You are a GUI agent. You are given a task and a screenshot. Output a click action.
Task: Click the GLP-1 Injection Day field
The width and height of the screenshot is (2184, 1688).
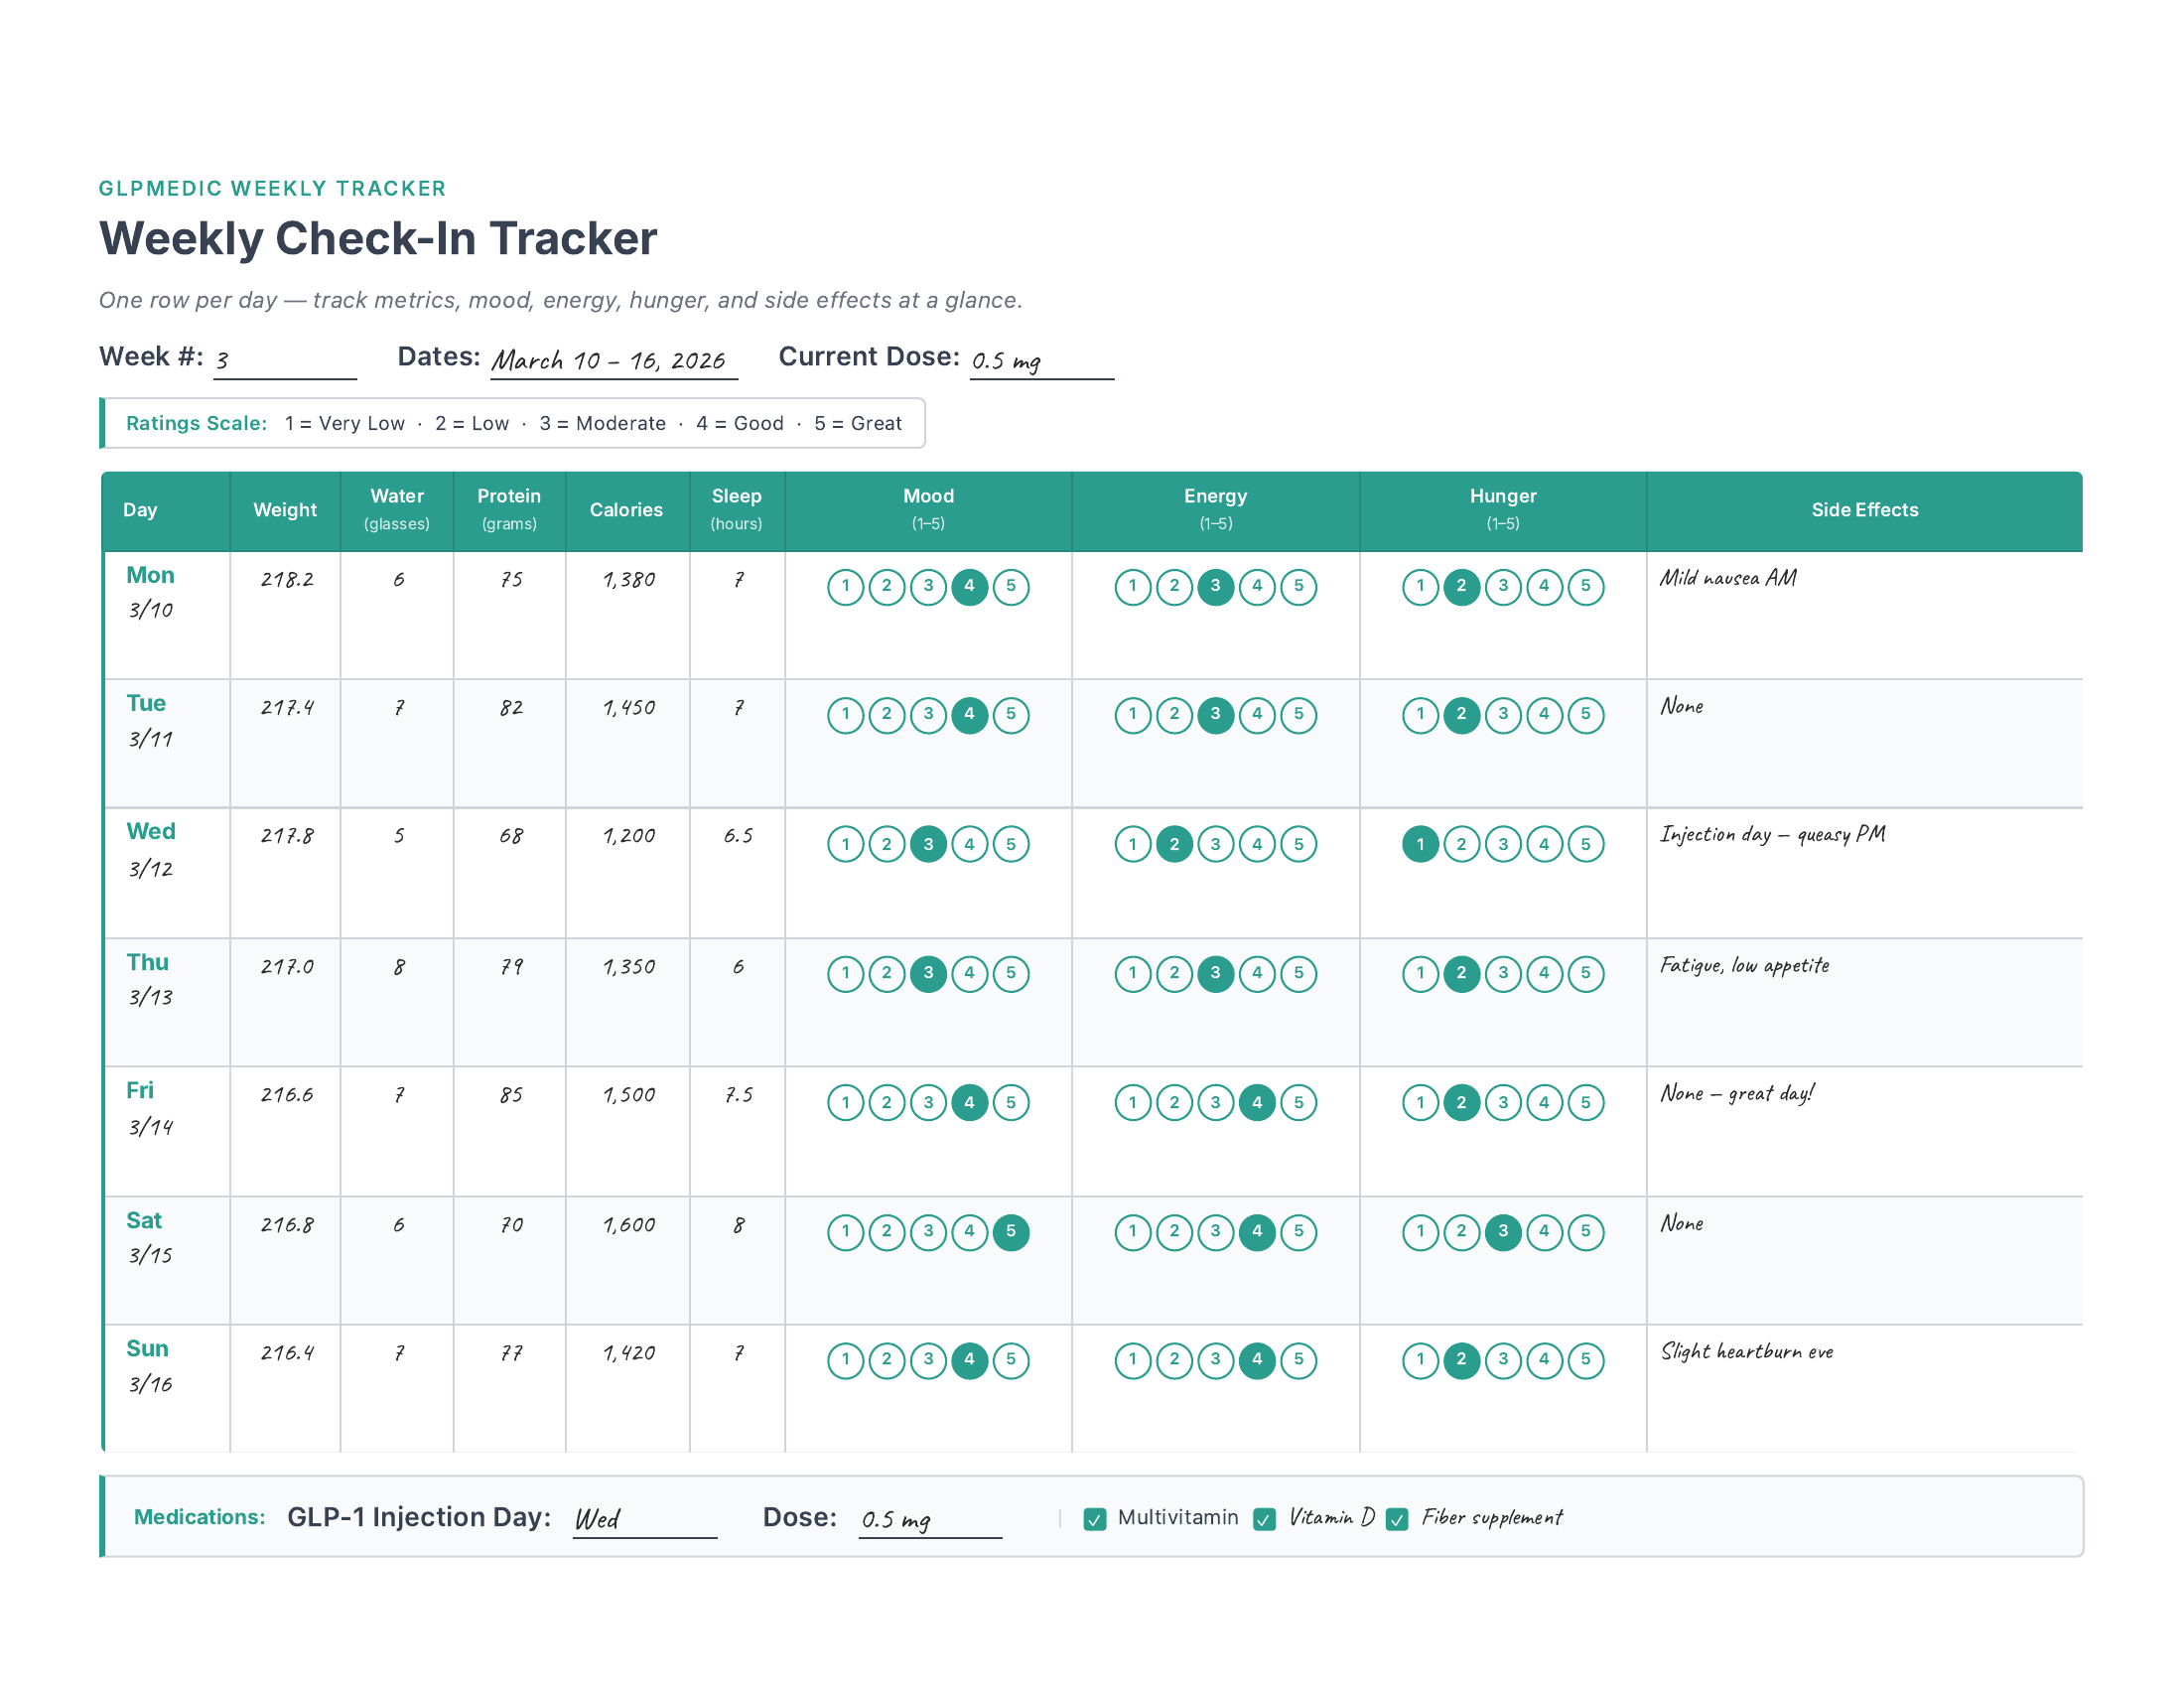(644, 1519)
